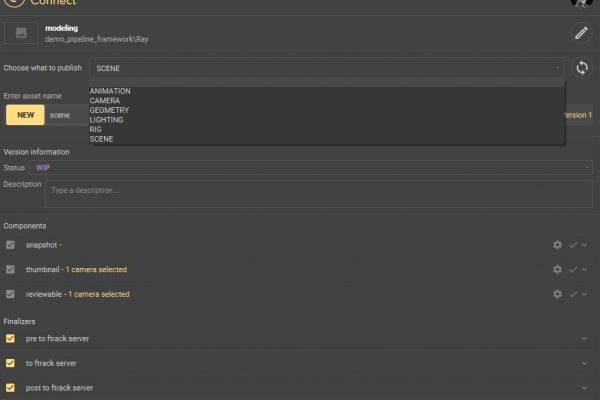The height and width of the screenshot is (400, 600).
Task: Click the pencil edit context icon
Action: pyautogui.click(x=581, y=33)
